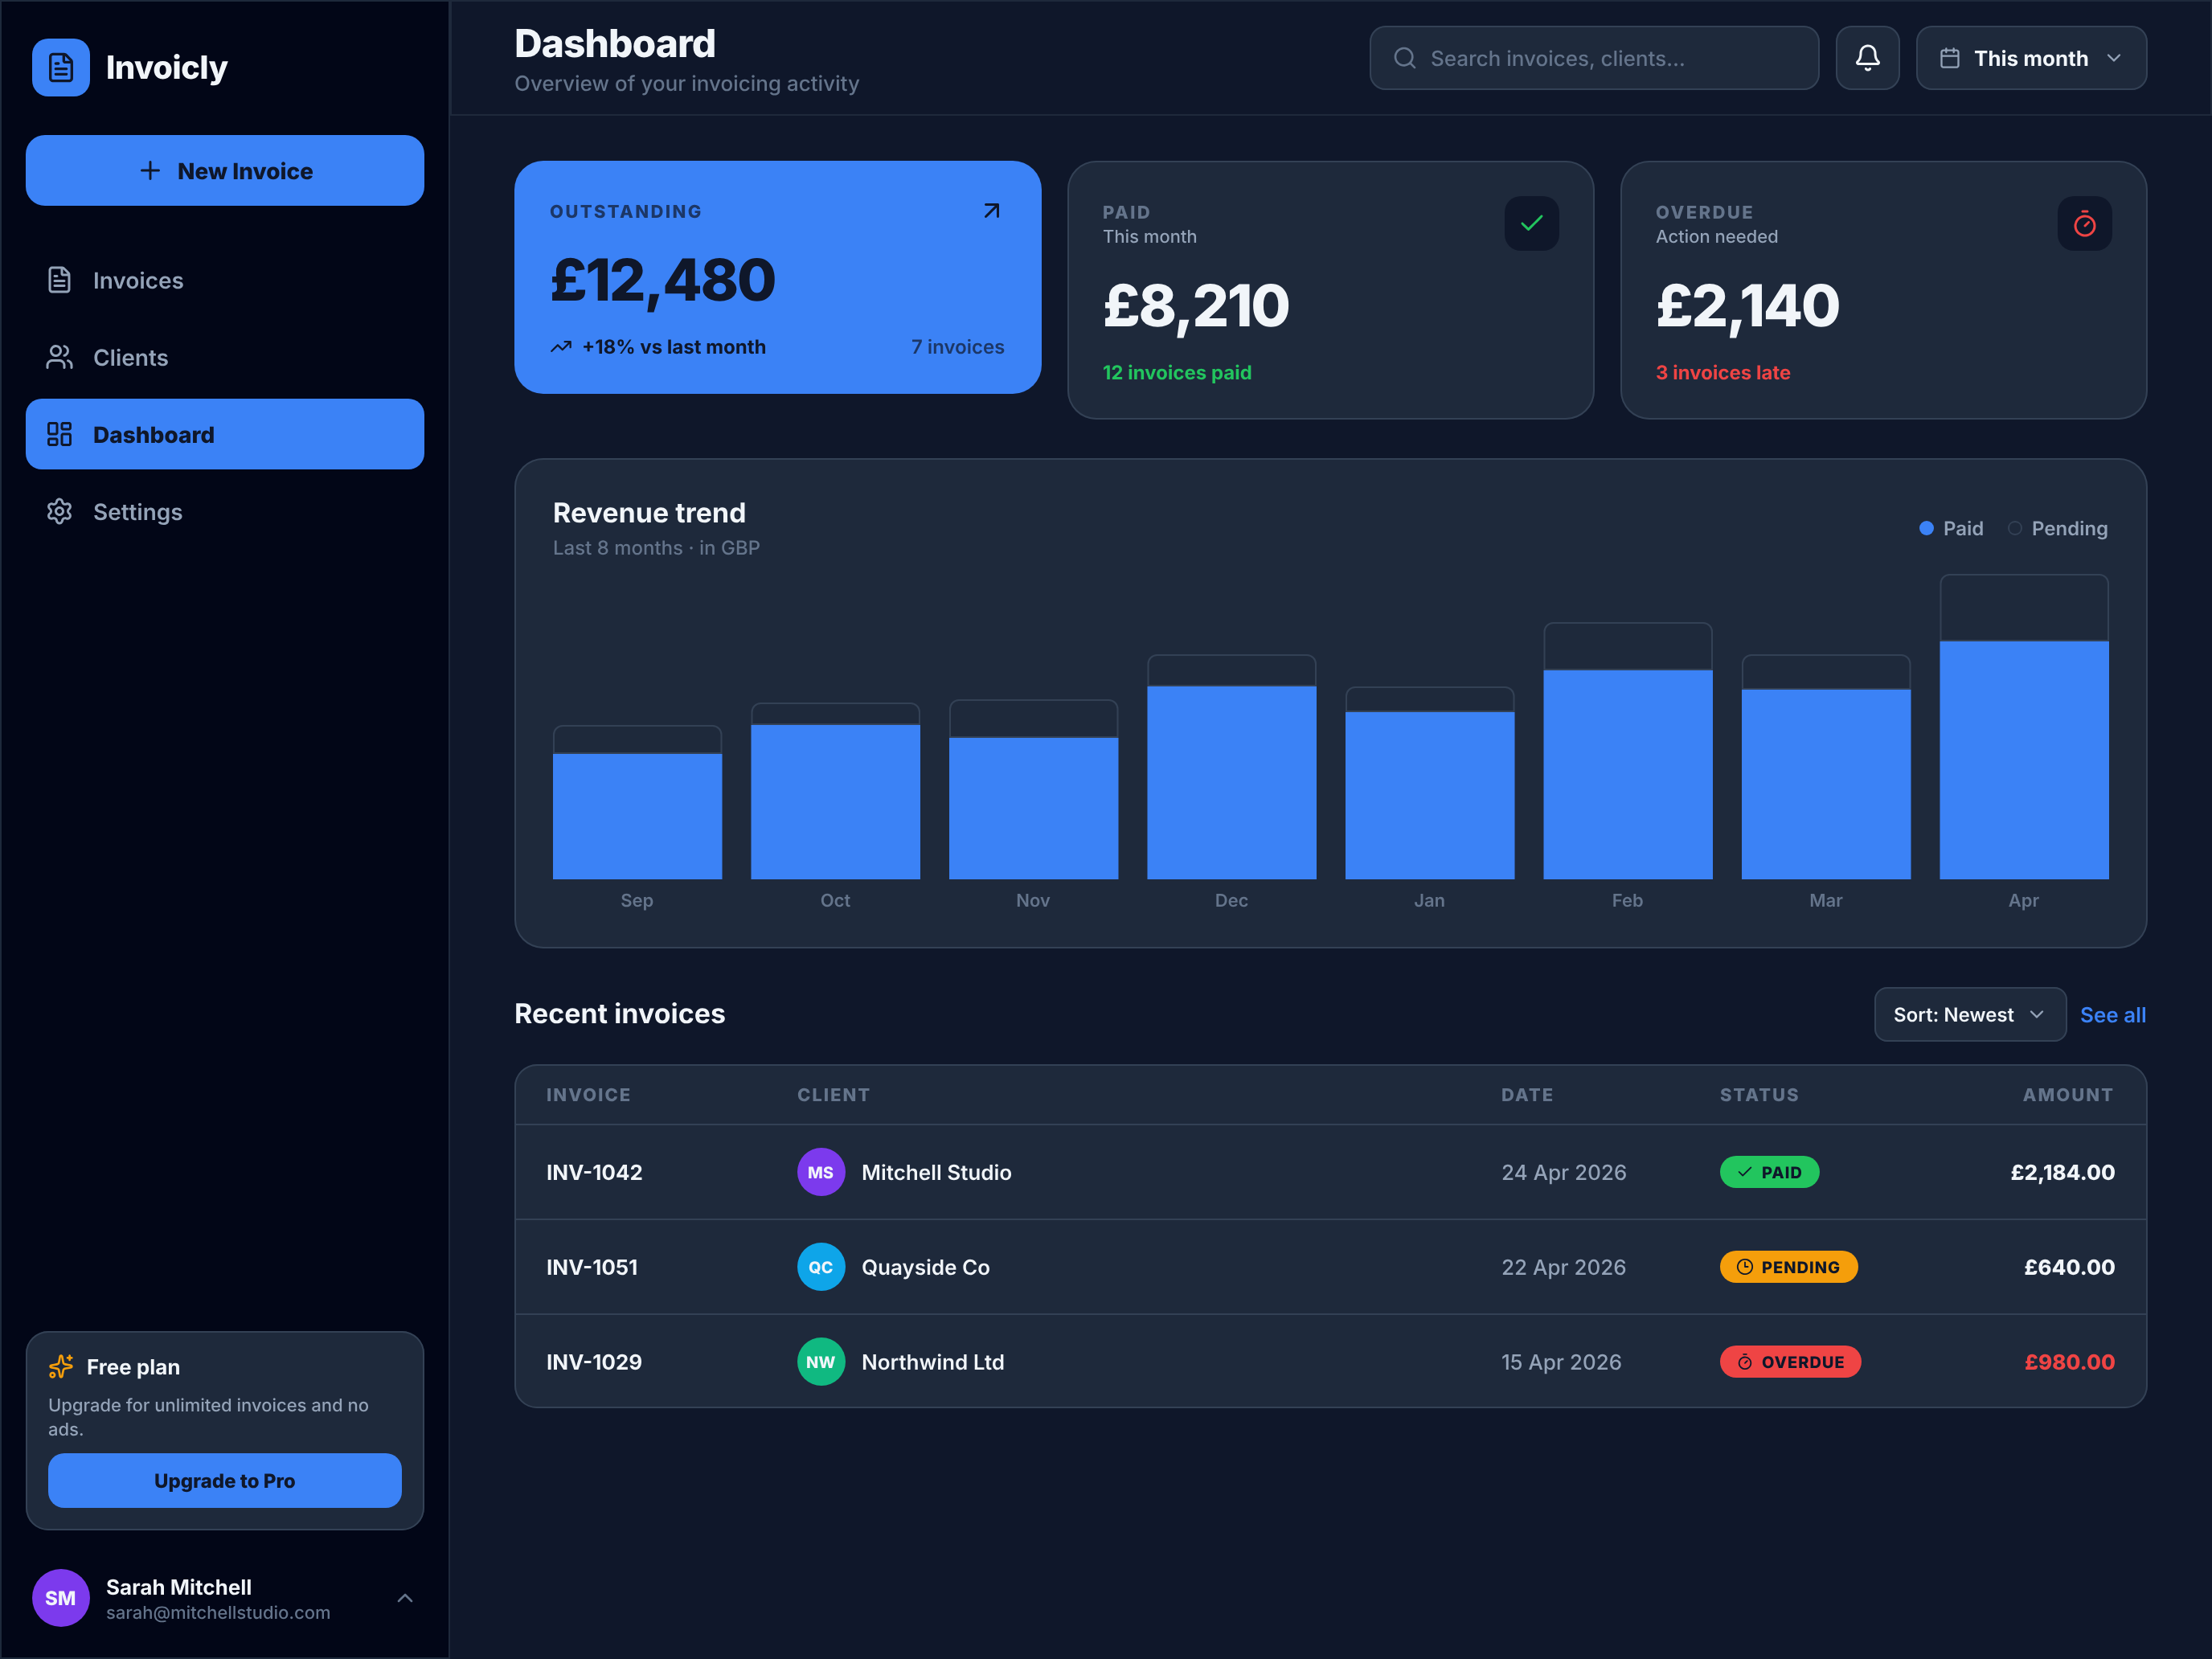This screenshot has height=1659, width=2212.
Task: Click the green checkmark on the Paid card
Action: coord(1531,223)
